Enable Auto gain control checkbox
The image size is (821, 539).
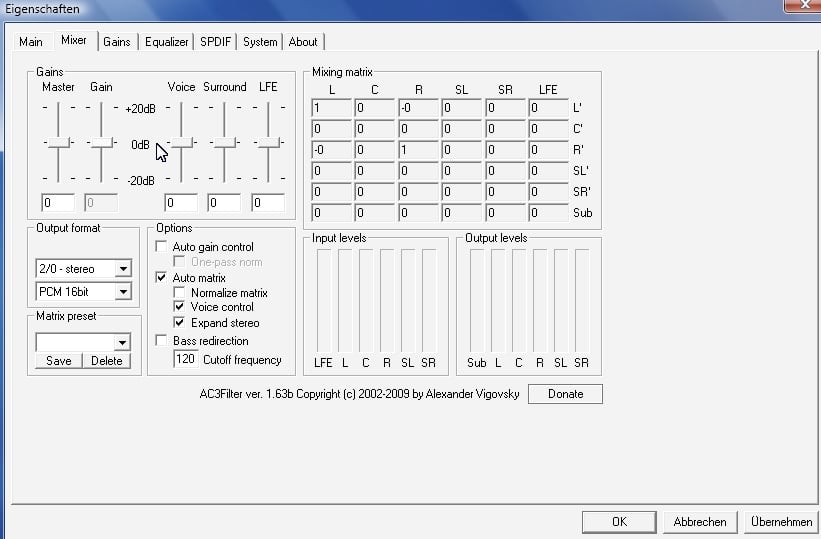162,247
